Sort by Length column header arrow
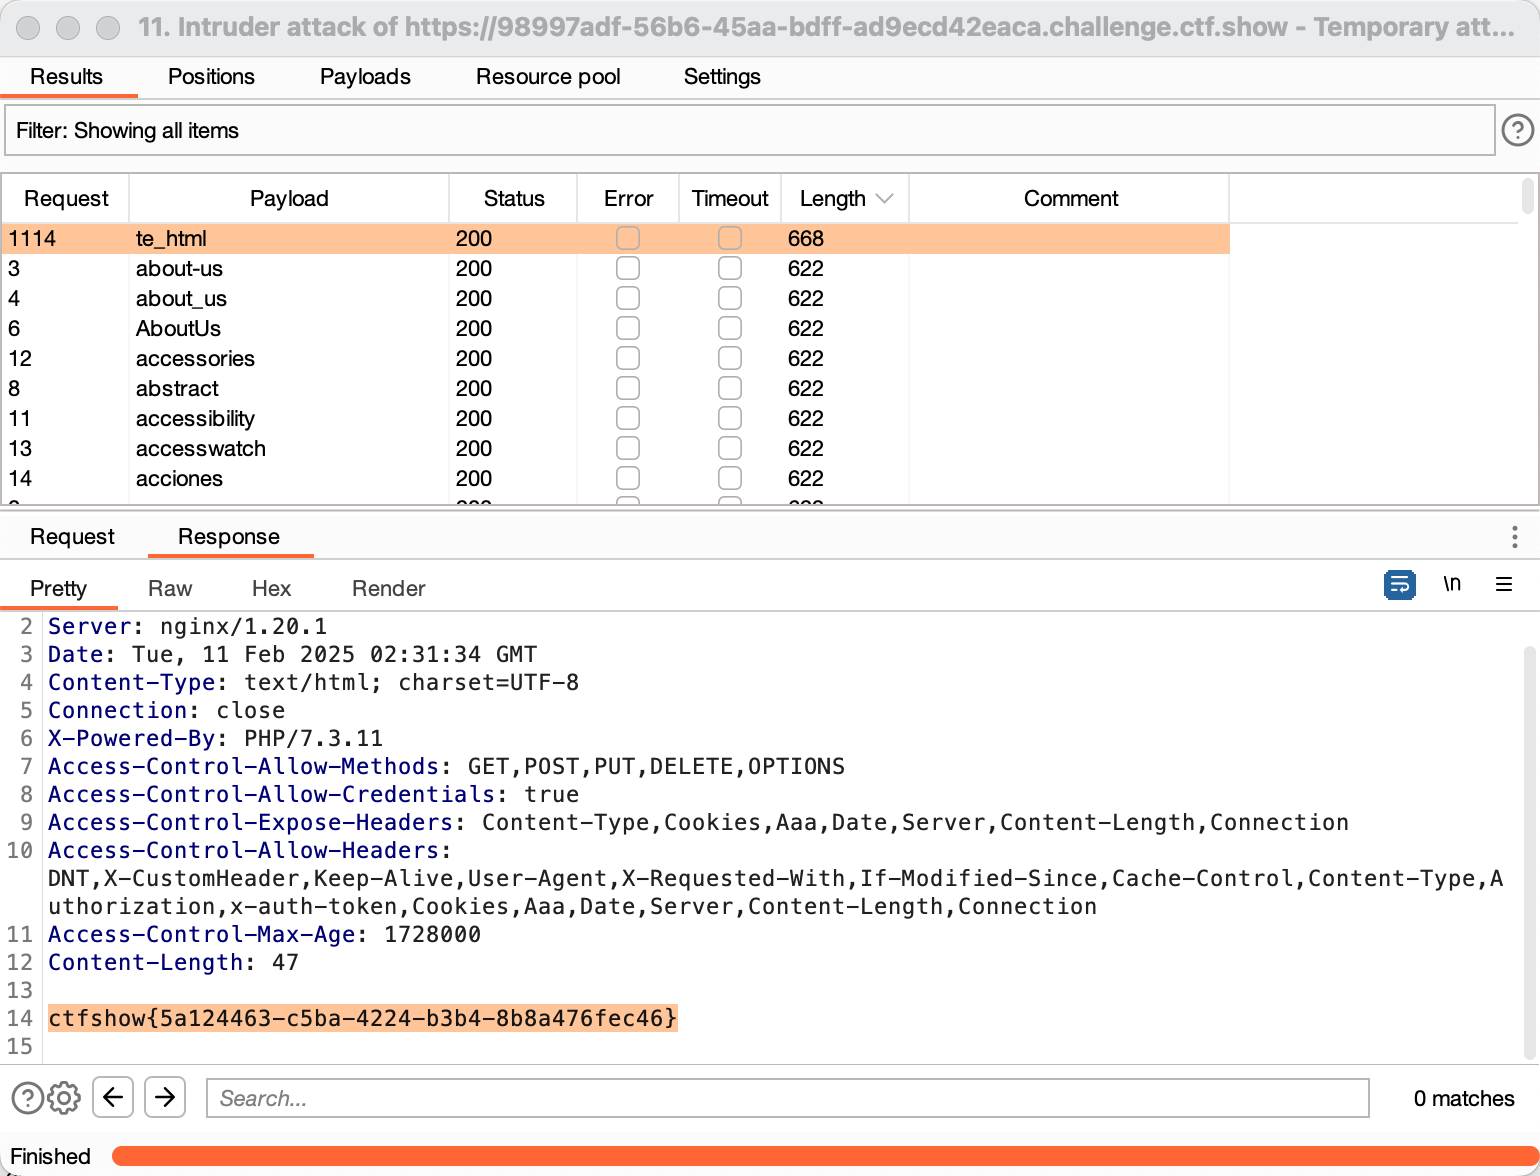Viewport: 1540px width, 1176px height. coord(884,199)
